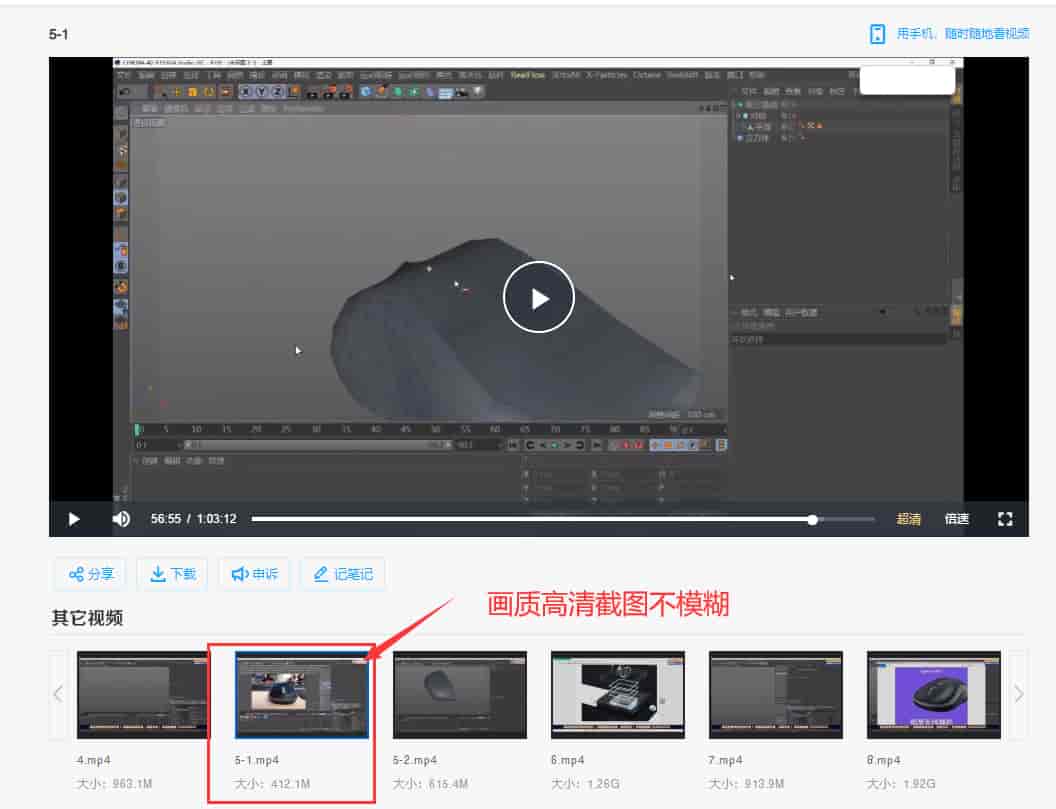Click the progress bar seek handle
1056x809 pixels.
click(813, 519)
